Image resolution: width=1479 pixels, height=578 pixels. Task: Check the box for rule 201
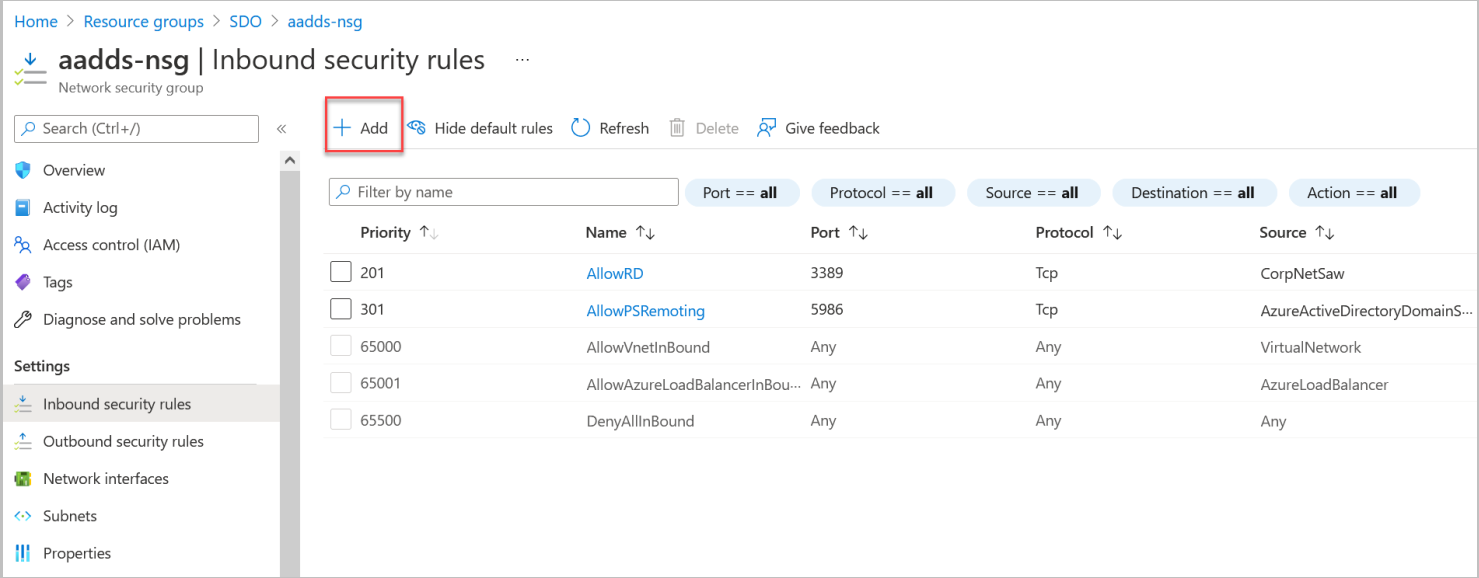tap(341, 272)
